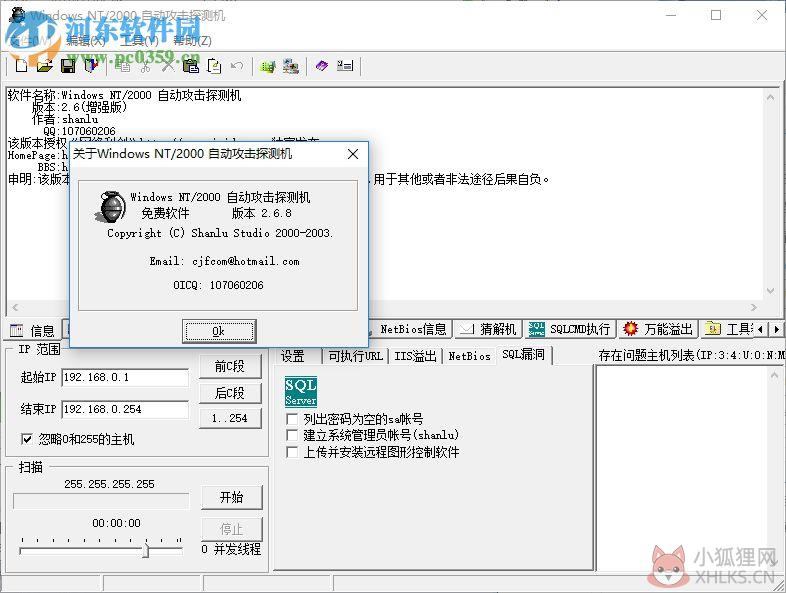Image resolution: width=786 pixels, height=593 pixels.
Task: Click the grenade app icon in title bar
Action: click(17, 15)
